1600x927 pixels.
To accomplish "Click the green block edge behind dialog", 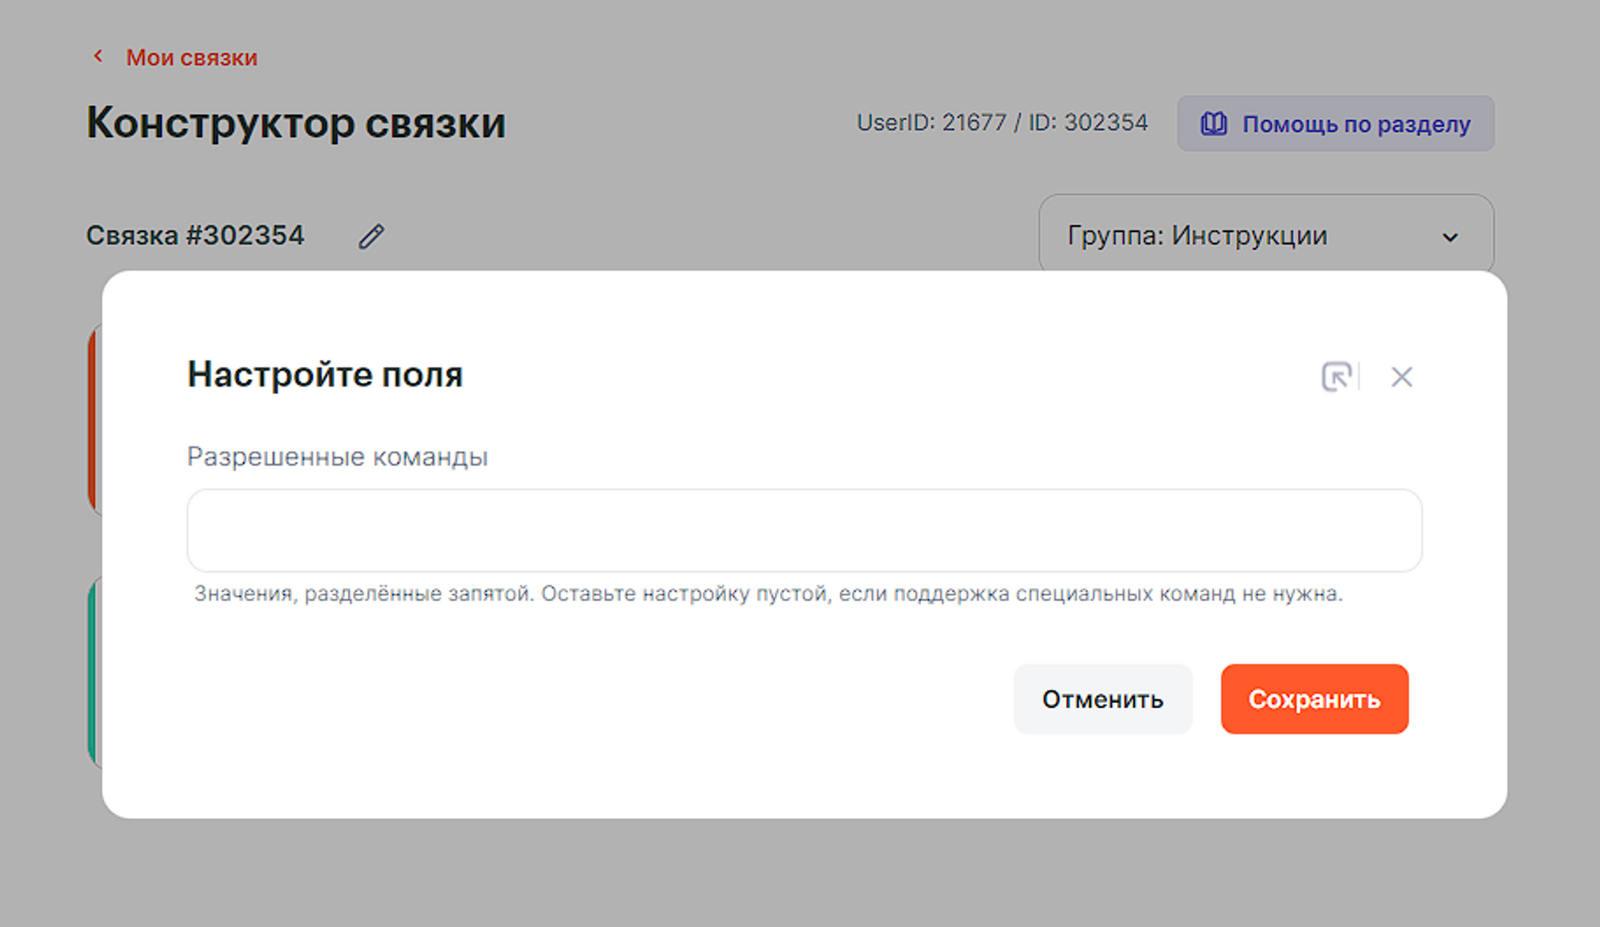I will coord(93,670).
